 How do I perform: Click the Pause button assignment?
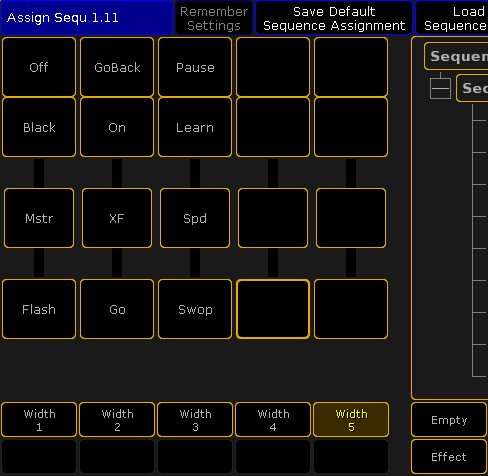pos(195,67)
